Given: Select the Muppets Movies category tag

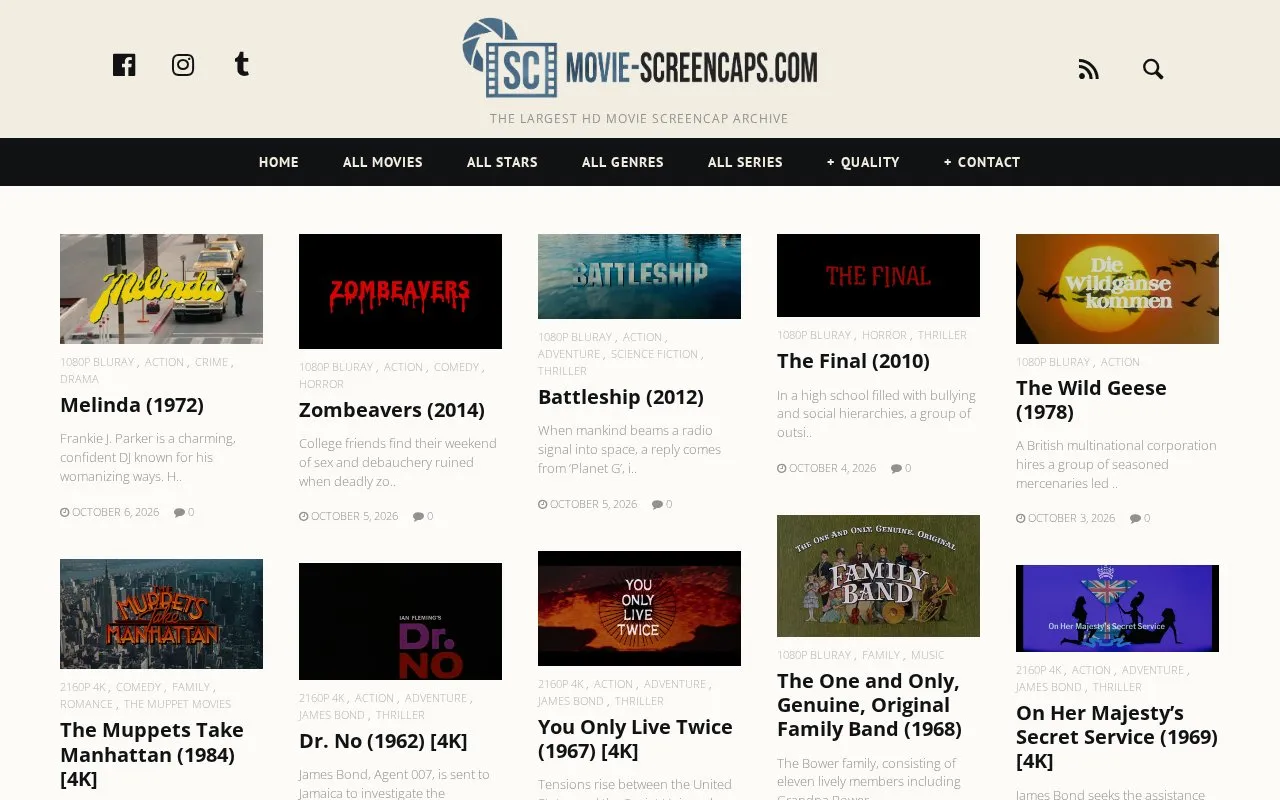Looking at the screenshot, I should 177,704.
